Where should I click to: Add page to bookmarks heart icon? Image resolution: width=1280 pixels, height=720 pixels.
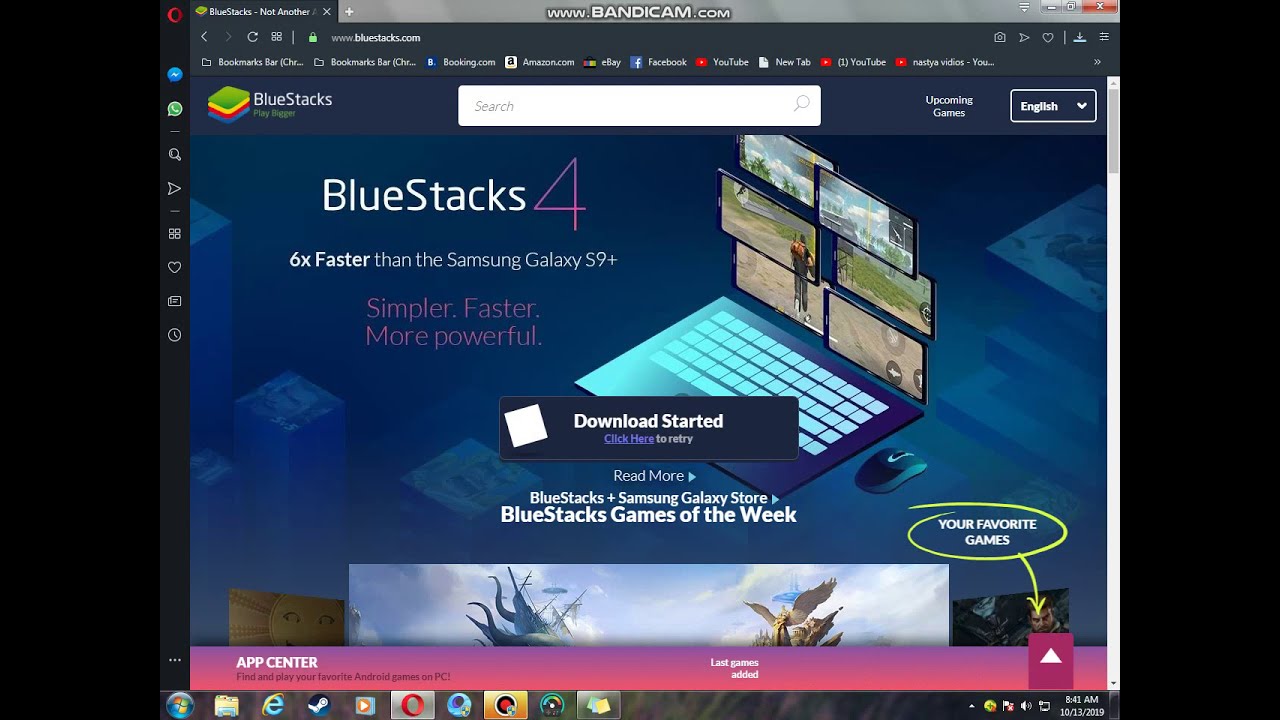[1048, 37]
